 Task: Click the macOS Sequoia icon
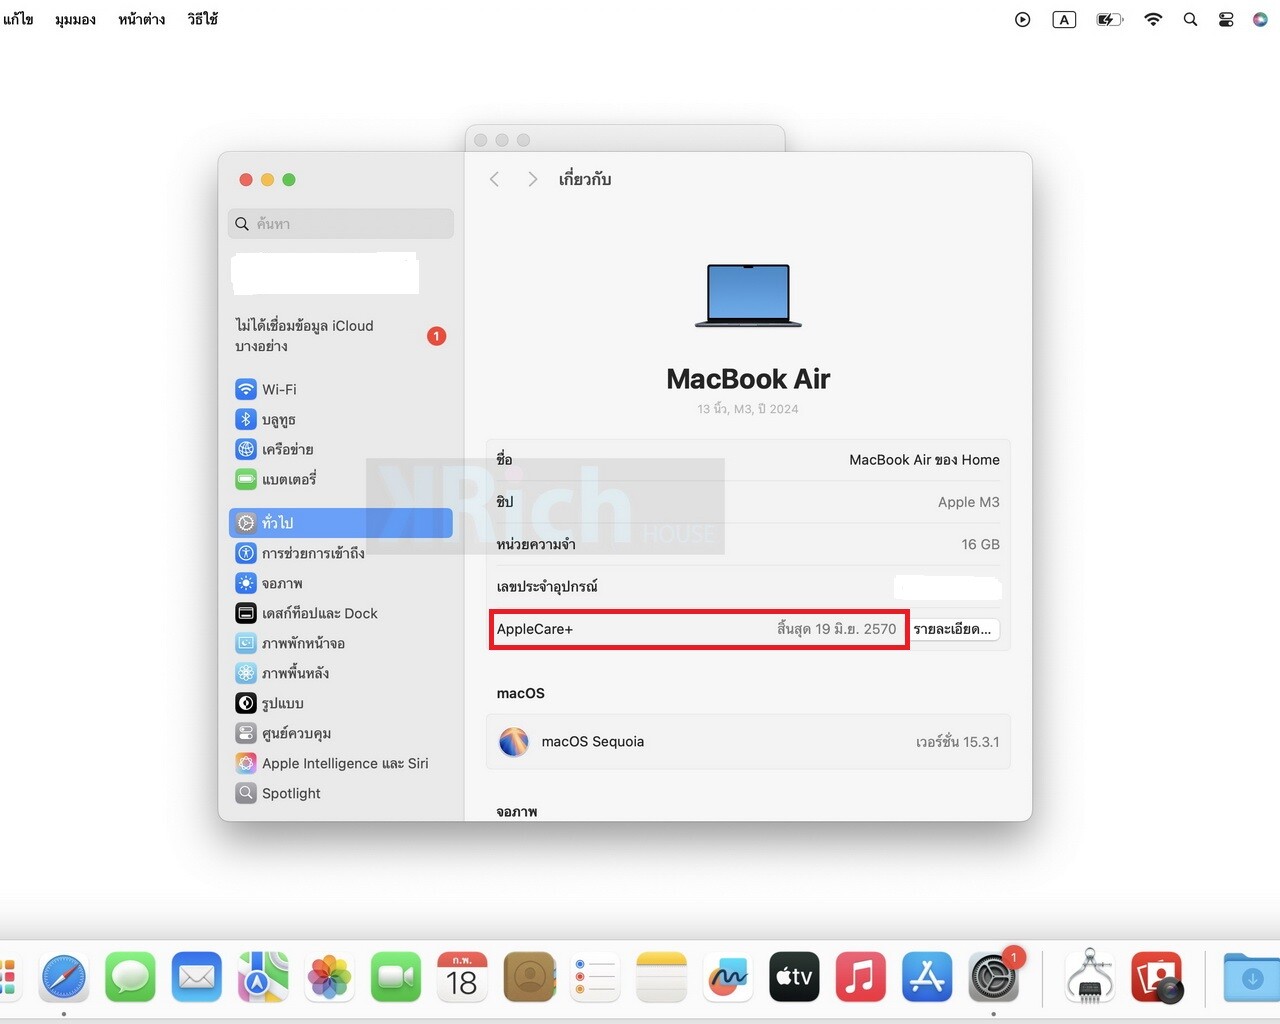pos(514,742)
